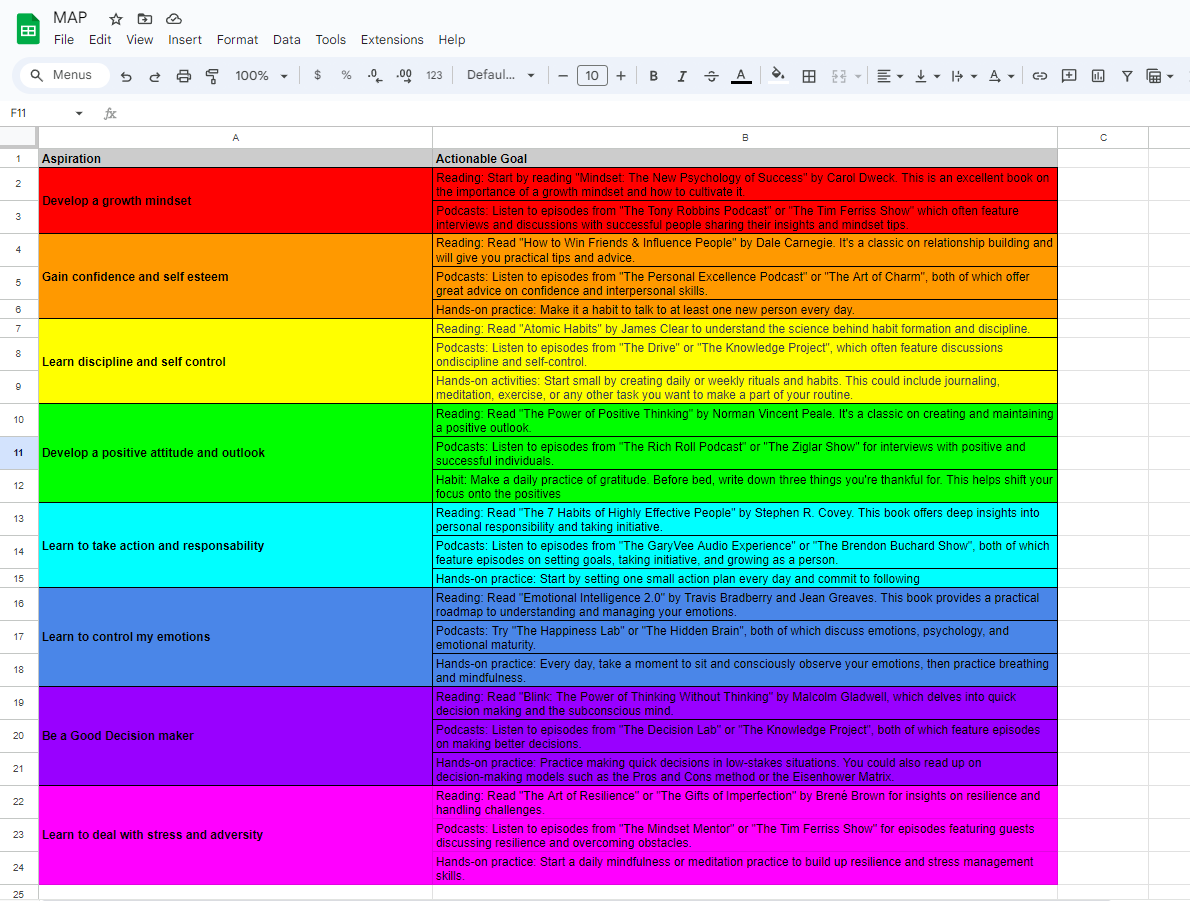Select the 'Actionable Goal' header cell
Image resolution: width=1190 pixels, height=901 pixels.
pyautogui.click(x=745, y=159)
